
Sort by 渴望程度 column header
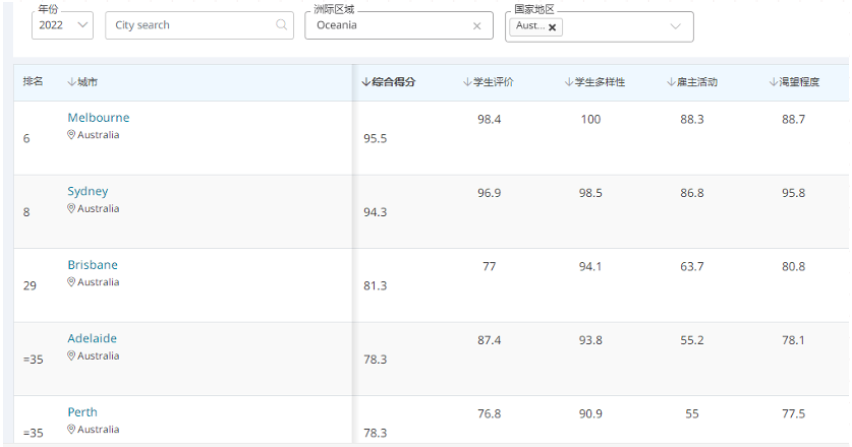(794, 82)
